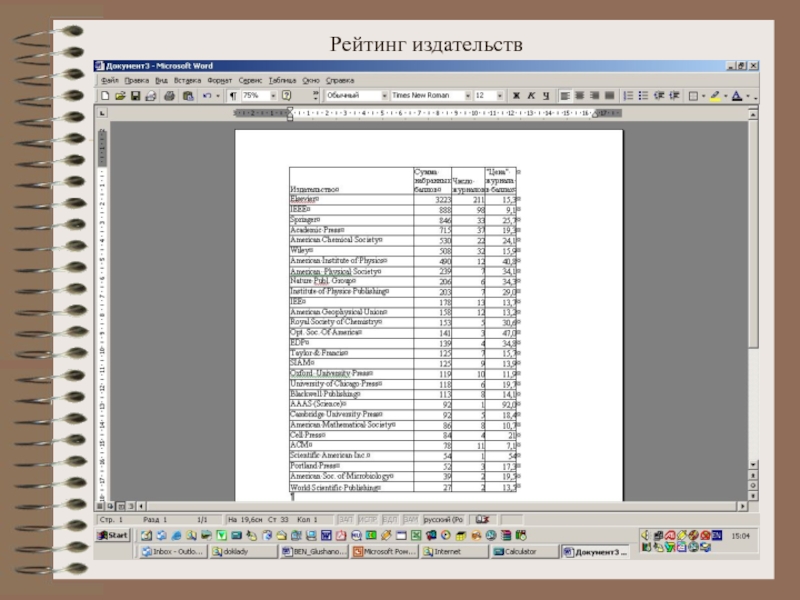The width and height of the screenshot is (800, 600).
Task: Align text left using the toolbar icon
Action: 565,96
